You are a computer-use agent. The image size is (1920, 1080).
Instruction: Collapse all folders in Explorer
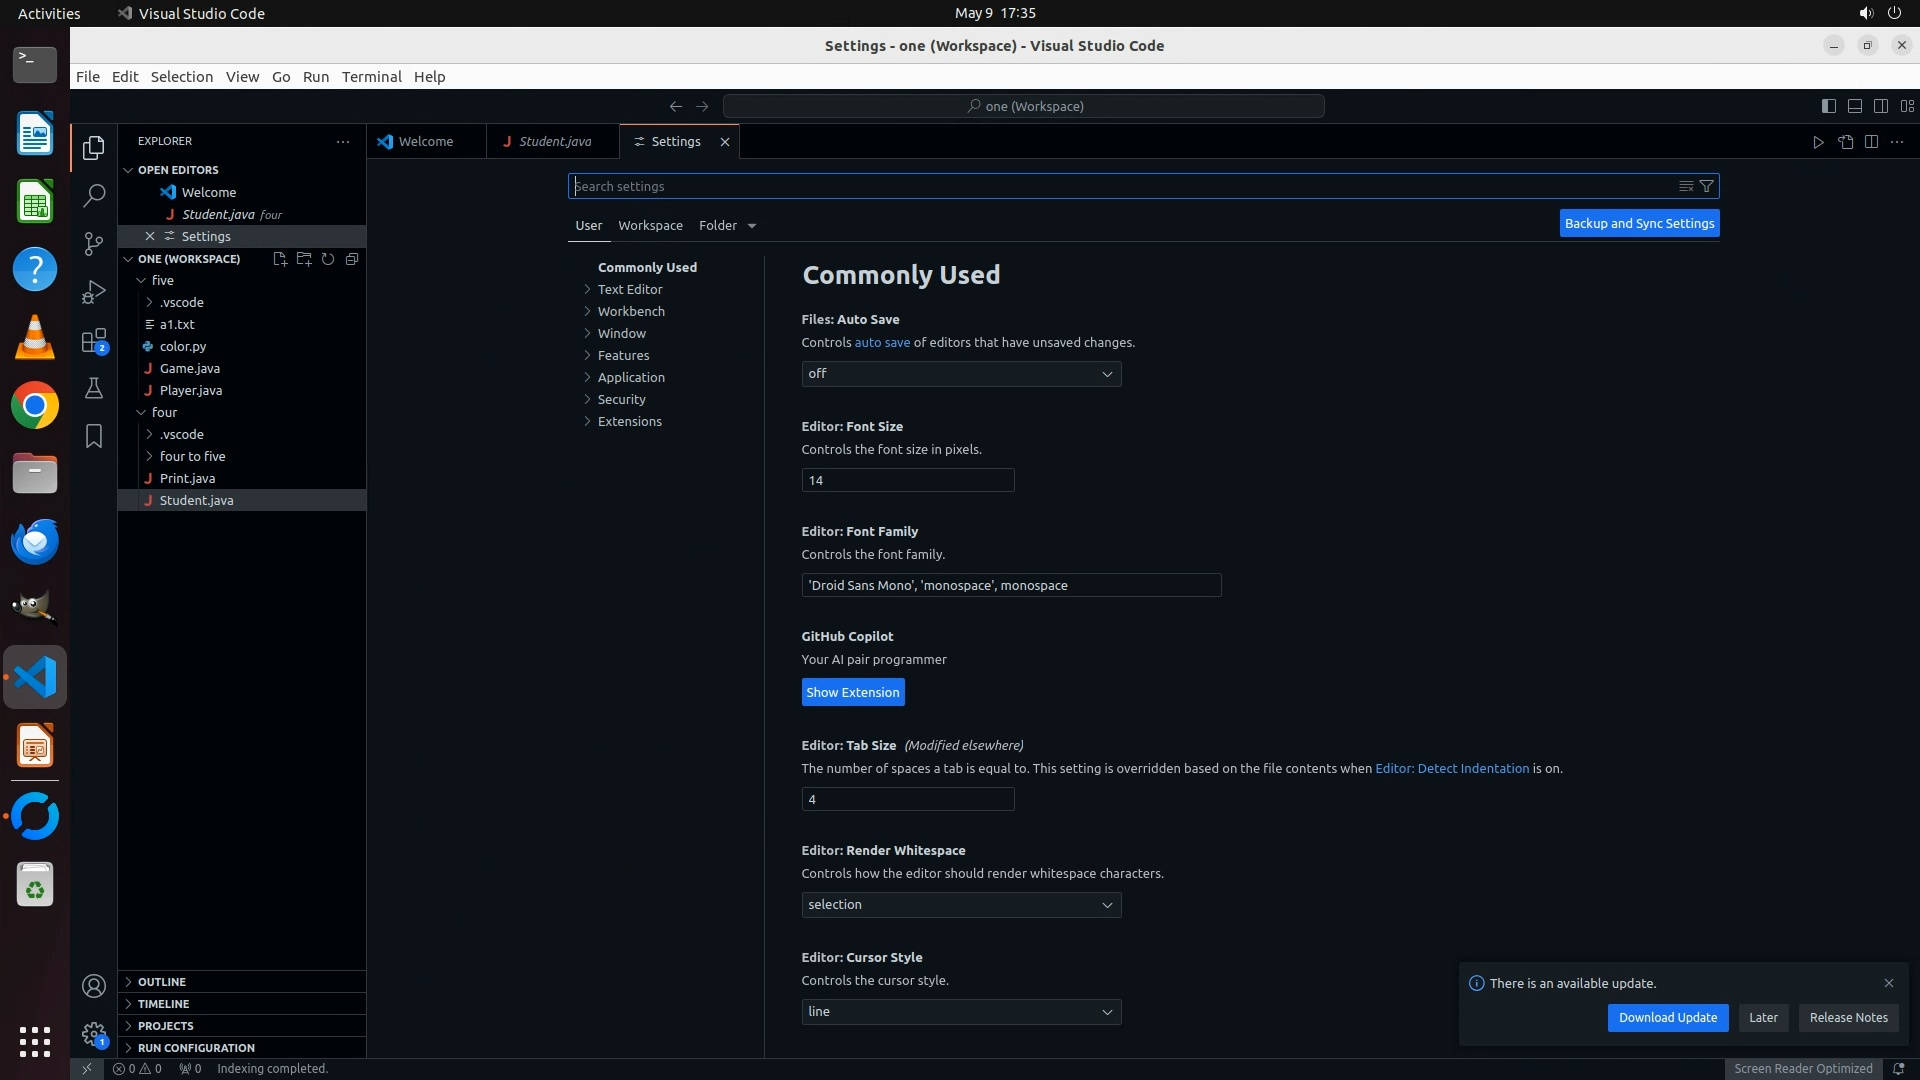[352, 259]
